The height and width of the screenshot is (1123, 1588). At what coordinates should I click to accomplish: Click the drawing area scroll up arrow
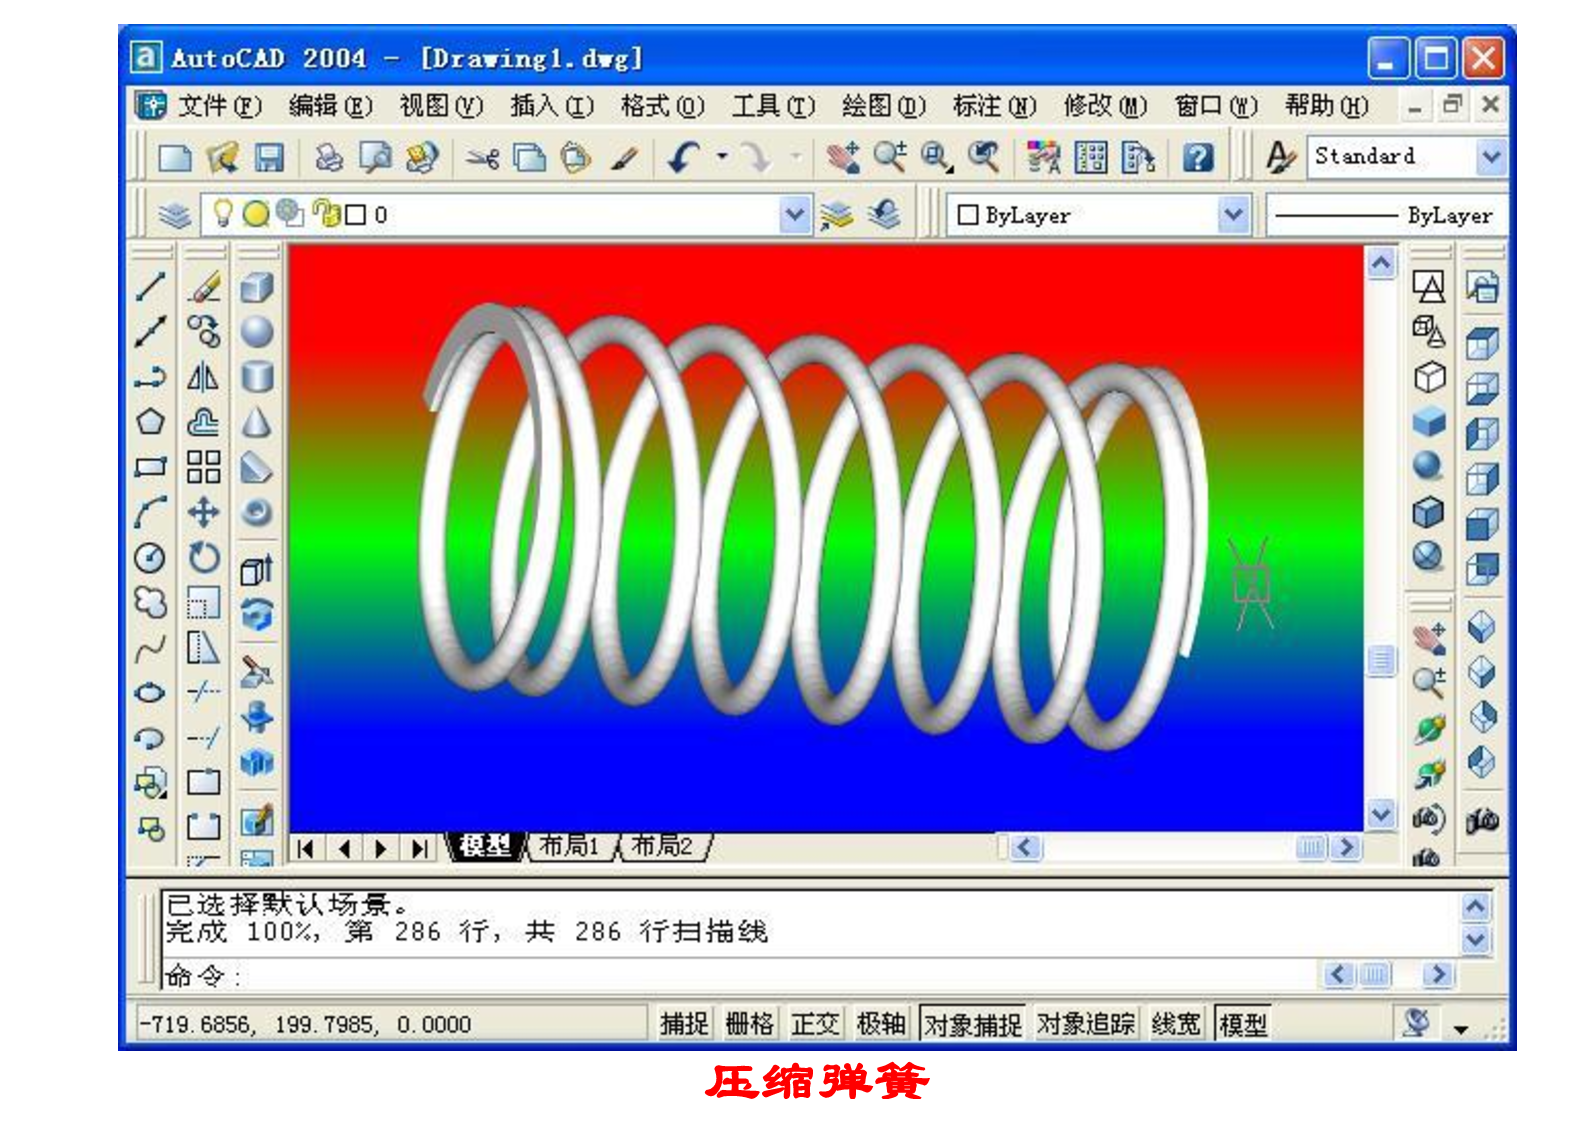click(x=1381, y=264)
